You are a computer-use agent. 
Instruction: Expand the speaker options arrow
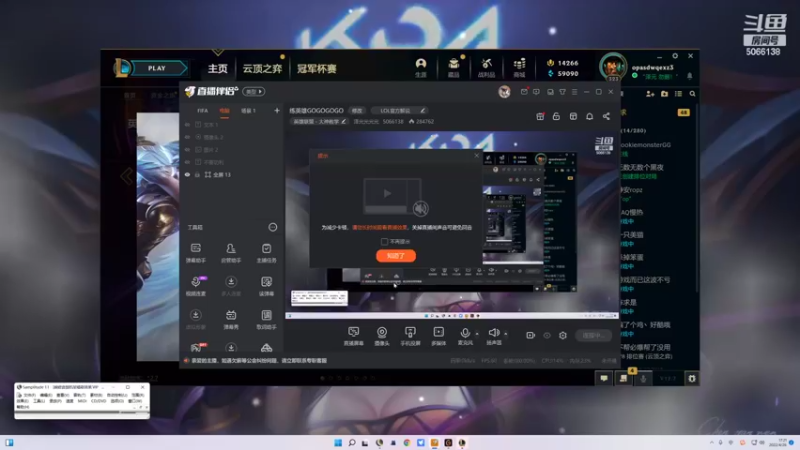[x=506, y=334]
